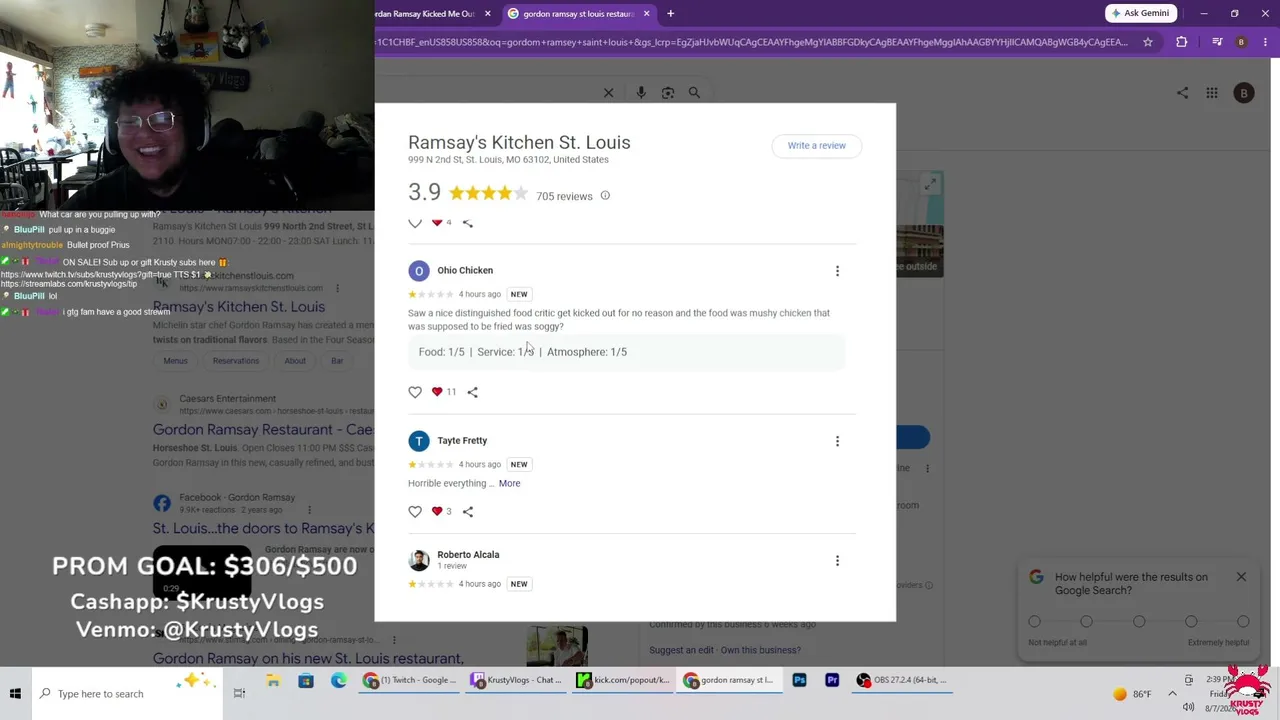Clear the Google search box
This screenshot has width=1280, height=720.
pos(608,93)
